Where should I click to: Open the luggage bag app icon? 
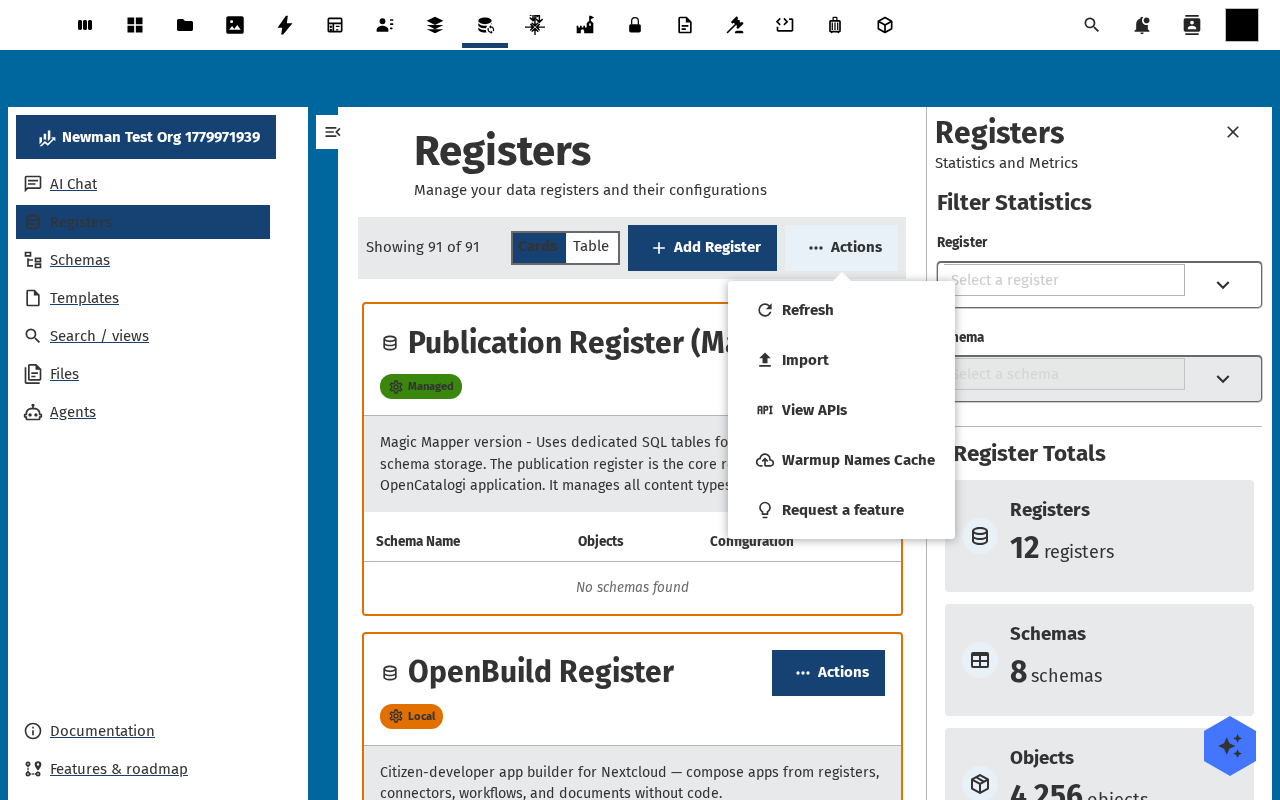tap(835, 25)
